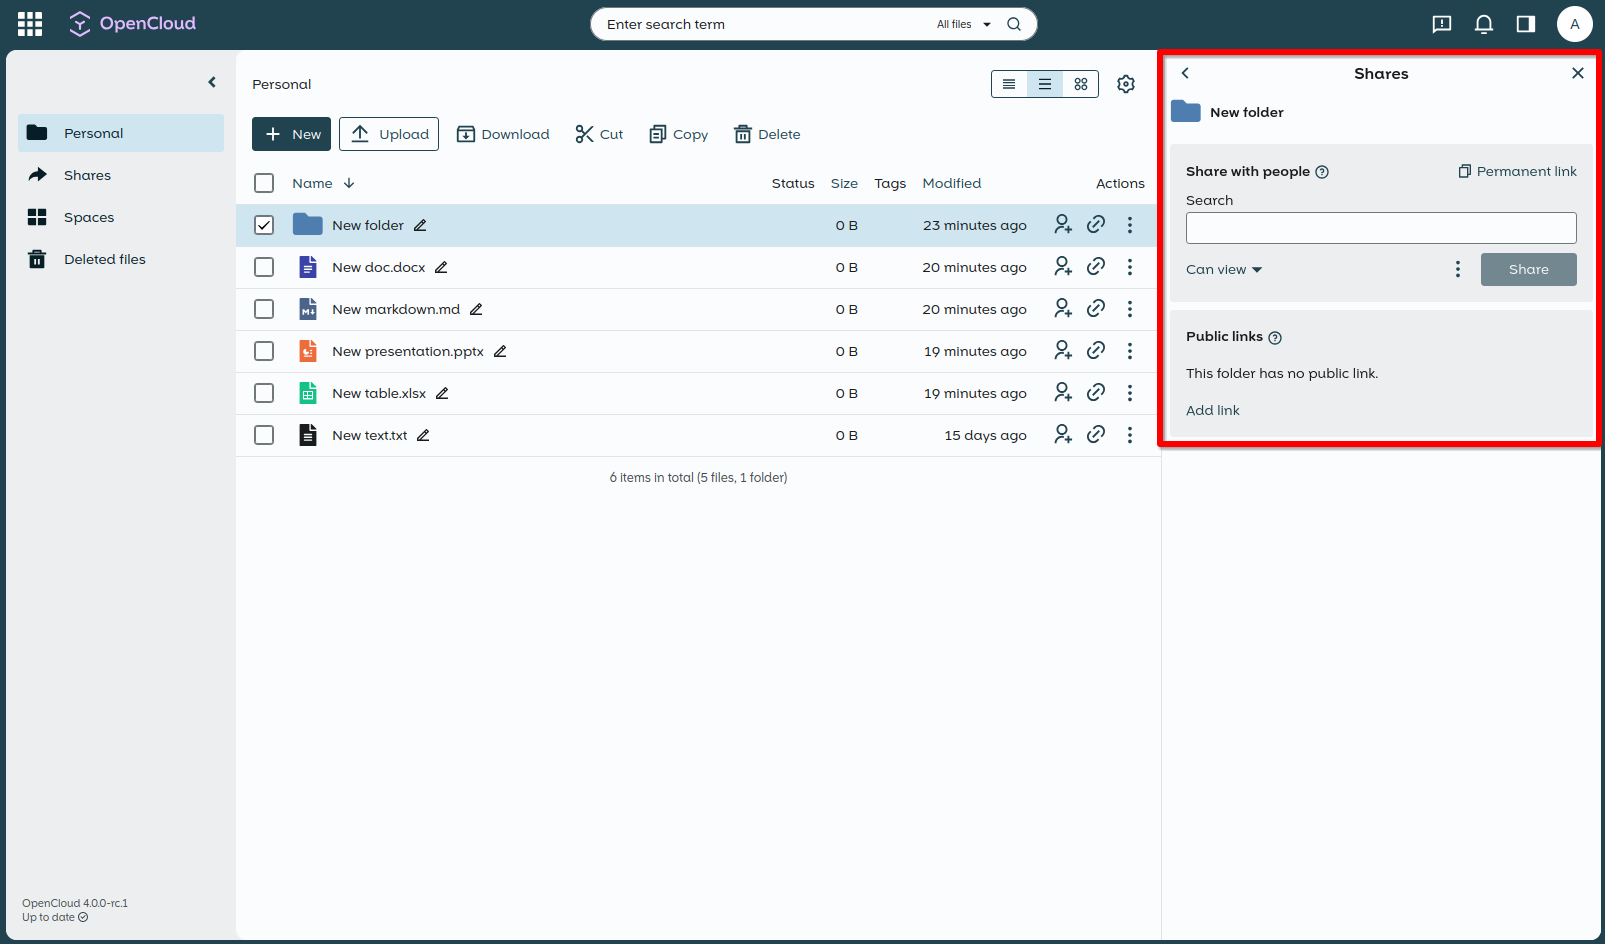This screenshot has height=944, width=1605.
Task: Click the Search field in the Shares panel
Action: click(1381, 228)
